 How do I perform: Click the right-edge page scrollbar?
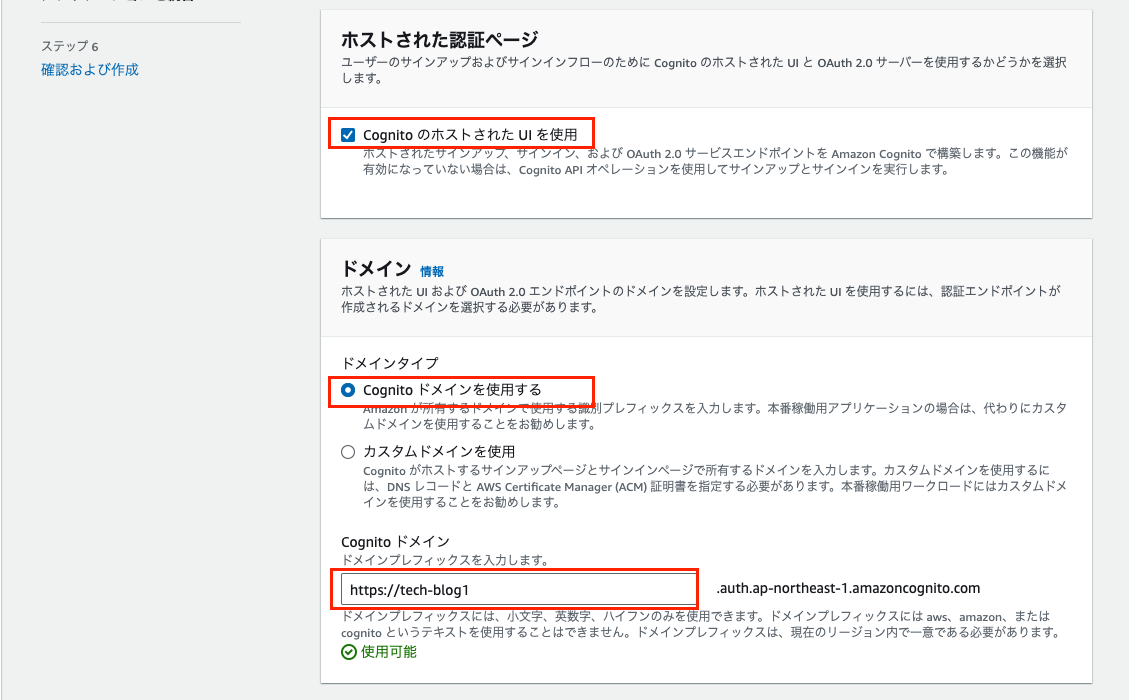1125,350
